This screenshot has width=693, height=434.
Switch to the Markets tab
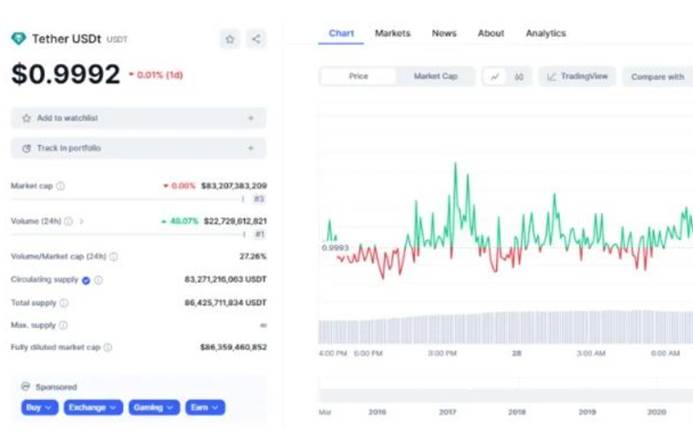tap(392, 33)
